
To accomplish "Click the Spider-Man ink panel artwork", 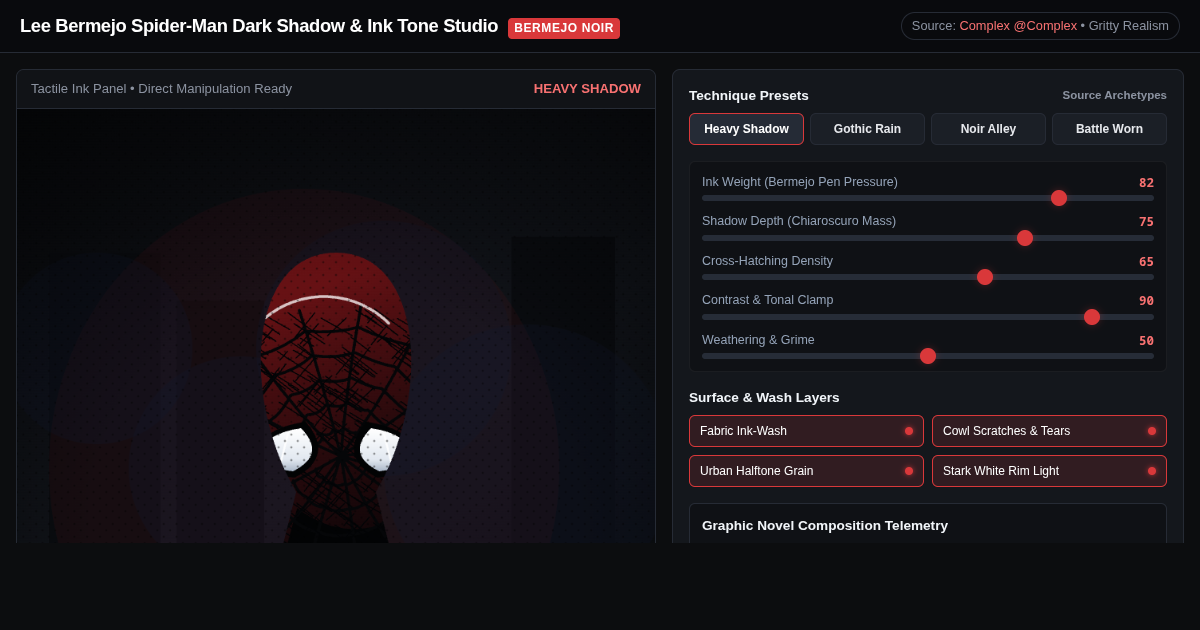I will tap(336, 326).
